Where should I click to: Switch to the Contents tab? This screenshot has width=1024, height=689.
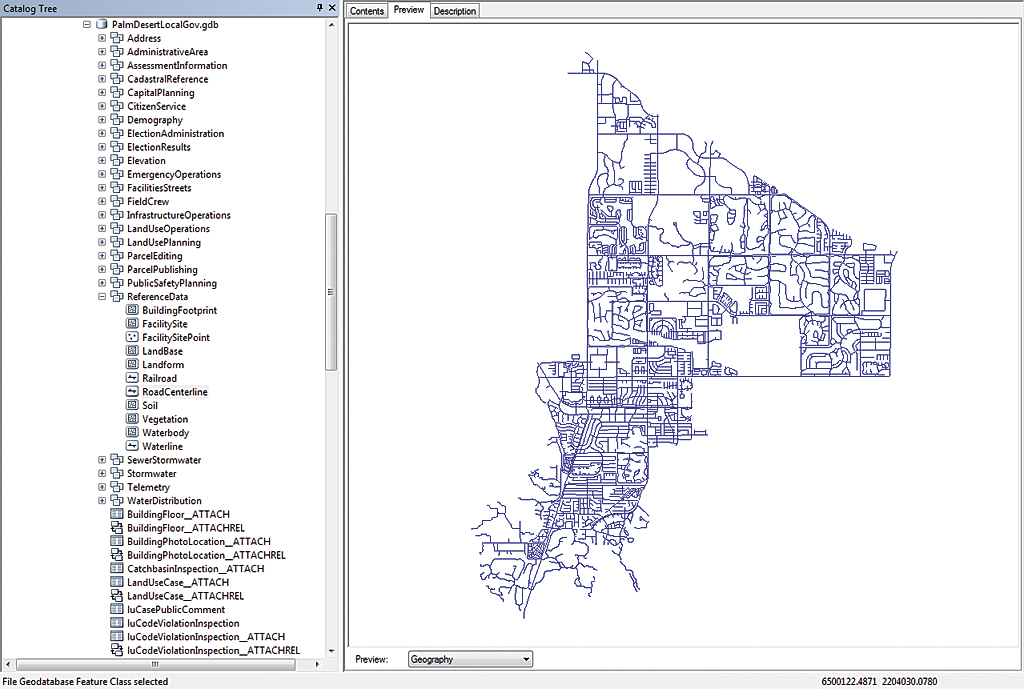[366, 11]
